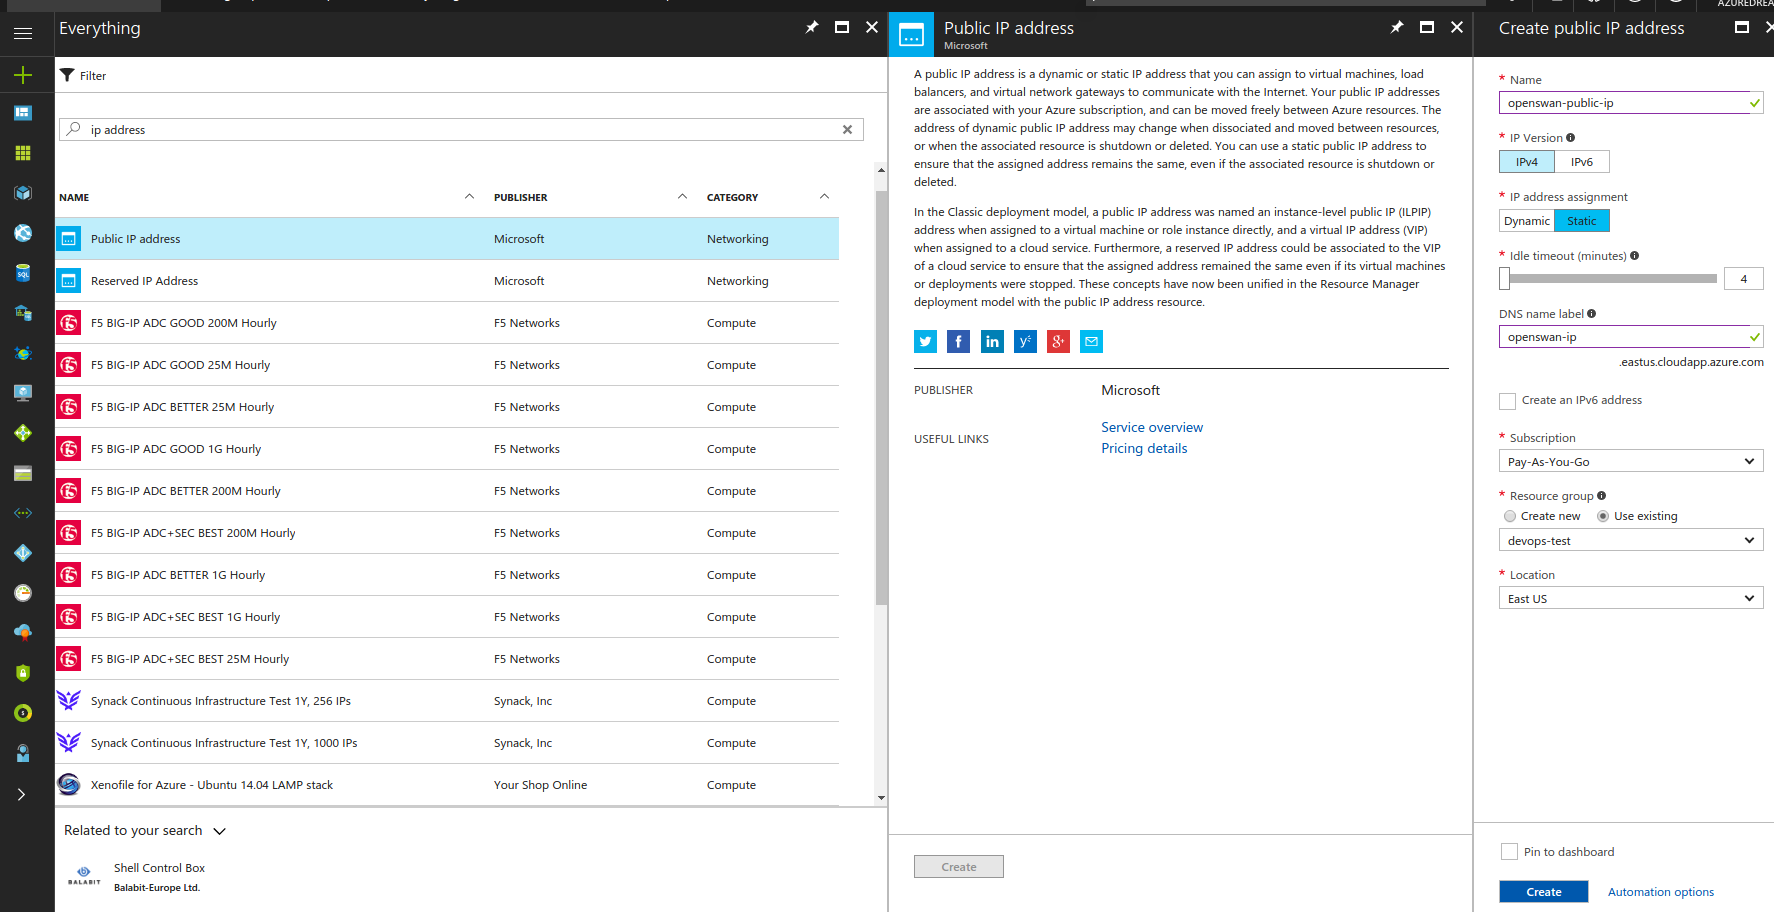Choose Dynamic IP address assignment
This screenshot has height=912, width=1774.
[1527, 221]
